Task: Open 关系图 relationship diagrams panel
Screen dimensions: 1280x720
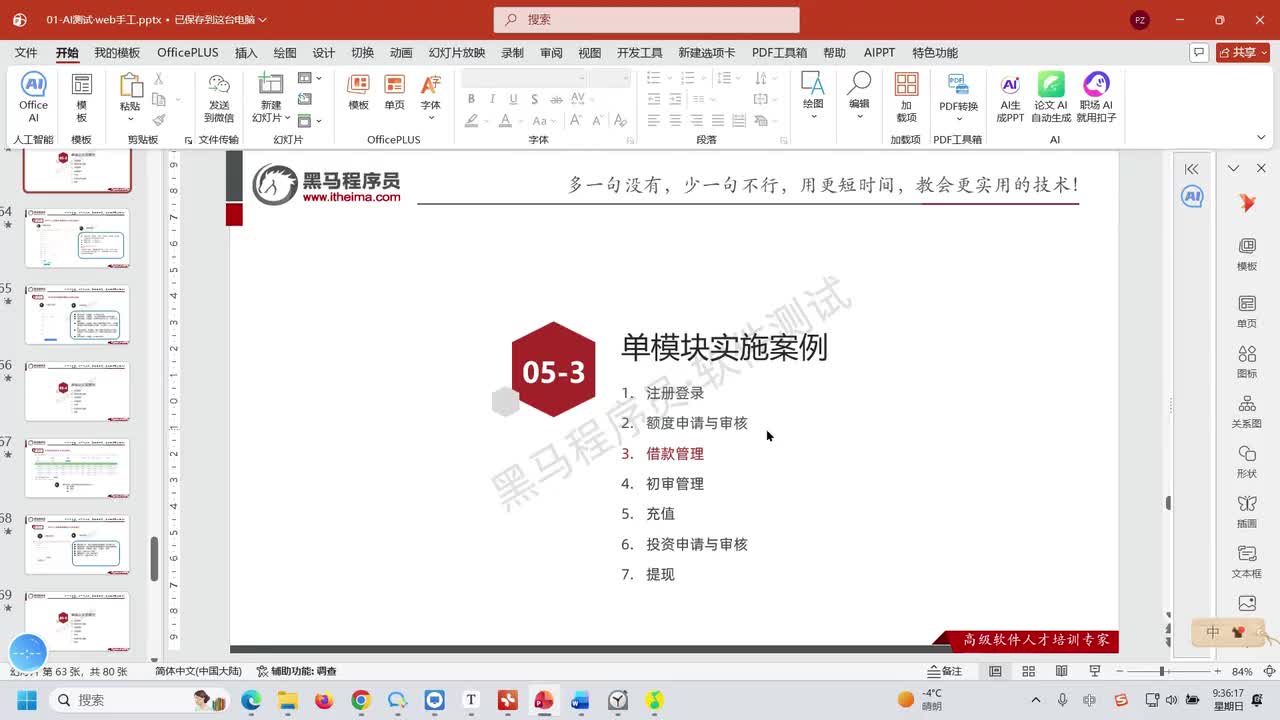Action: [x=1247, y=412]
